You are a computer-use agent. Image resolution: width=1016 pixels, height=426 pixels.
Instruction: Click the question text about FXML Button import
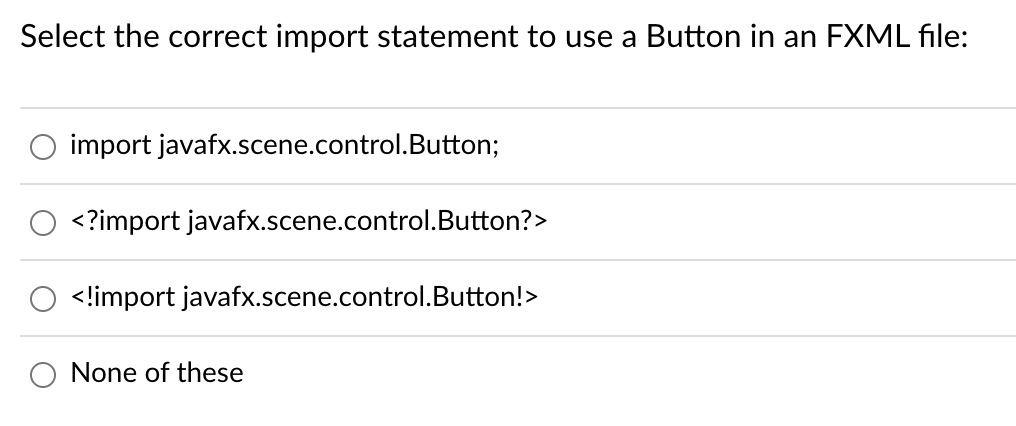click(x=494, y=36)
